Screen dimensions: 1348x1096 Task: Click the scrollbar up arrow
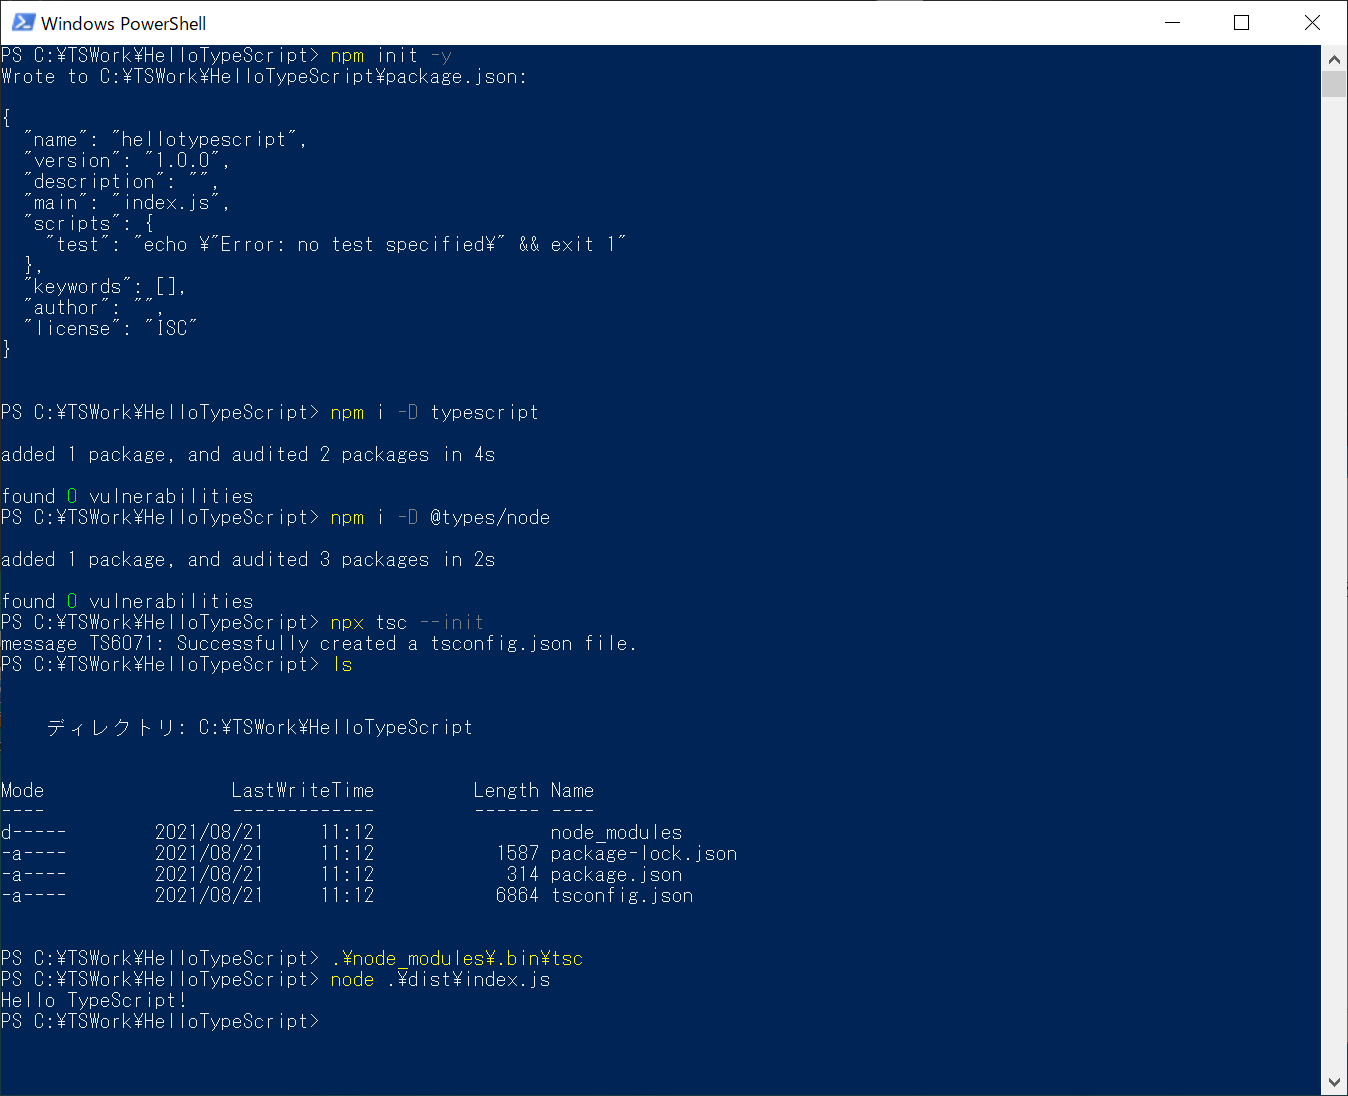click(1334, 58)
